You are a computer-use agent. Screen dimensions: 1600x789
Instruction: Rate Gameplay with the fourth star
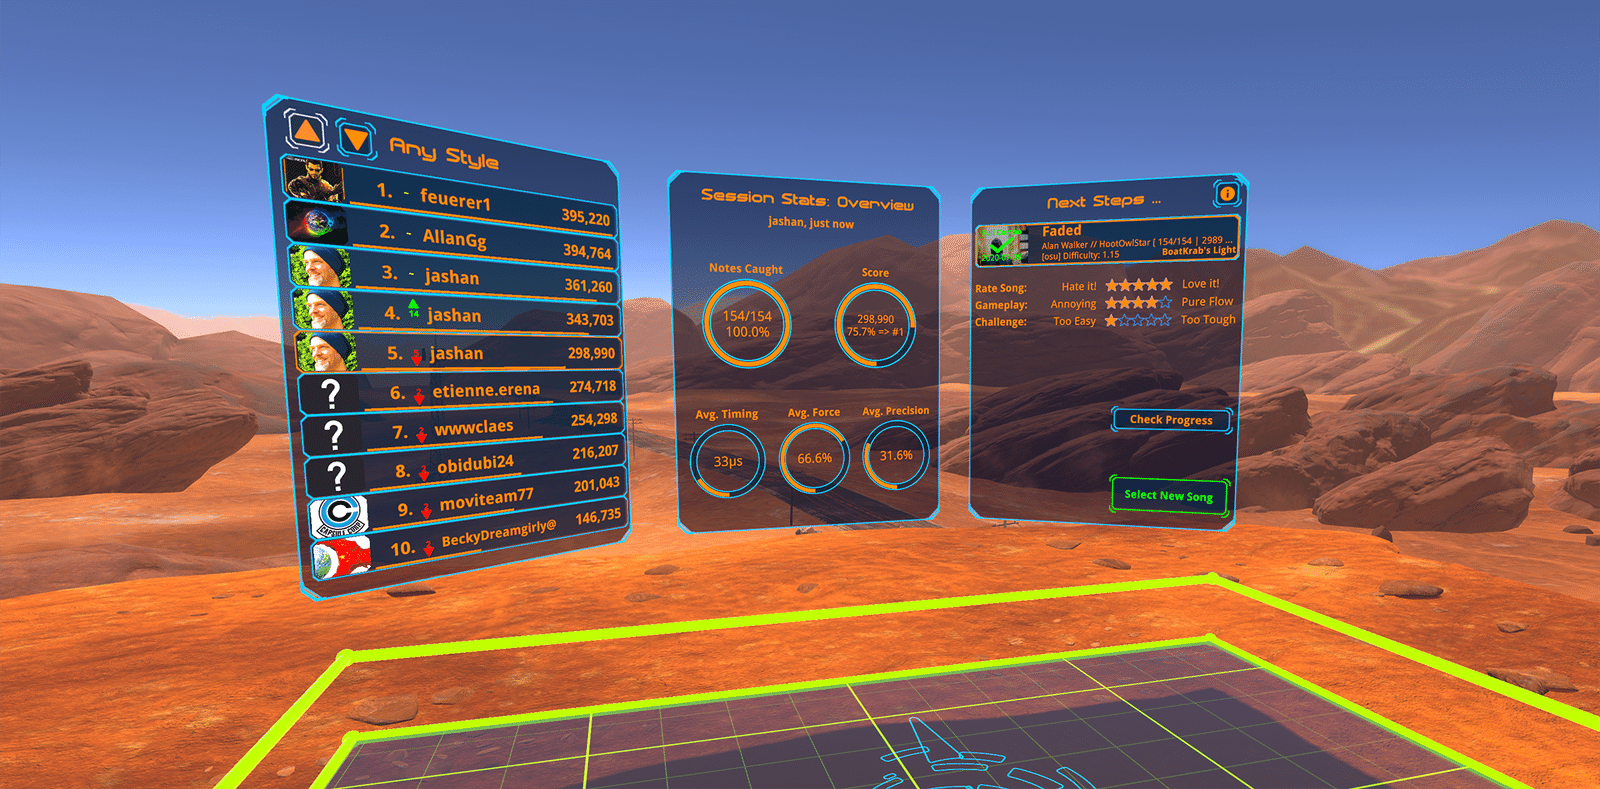point(1151,302)
